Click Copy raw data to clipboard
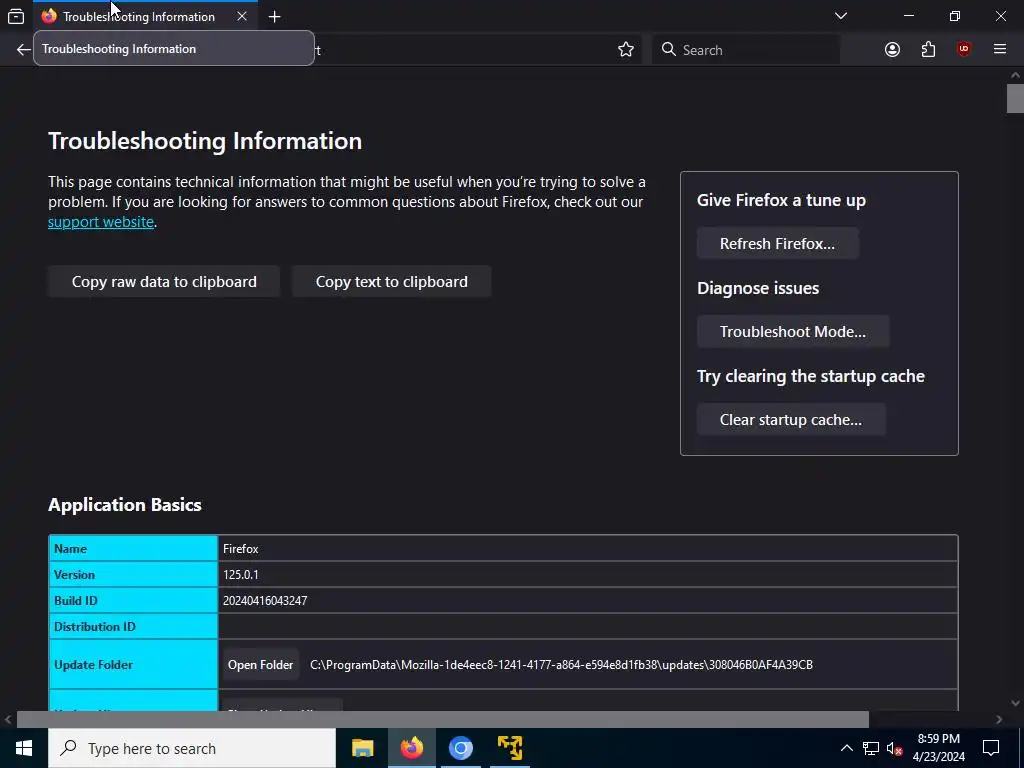The height and width of the screenshot is (768, 1024). coord(164,281)
